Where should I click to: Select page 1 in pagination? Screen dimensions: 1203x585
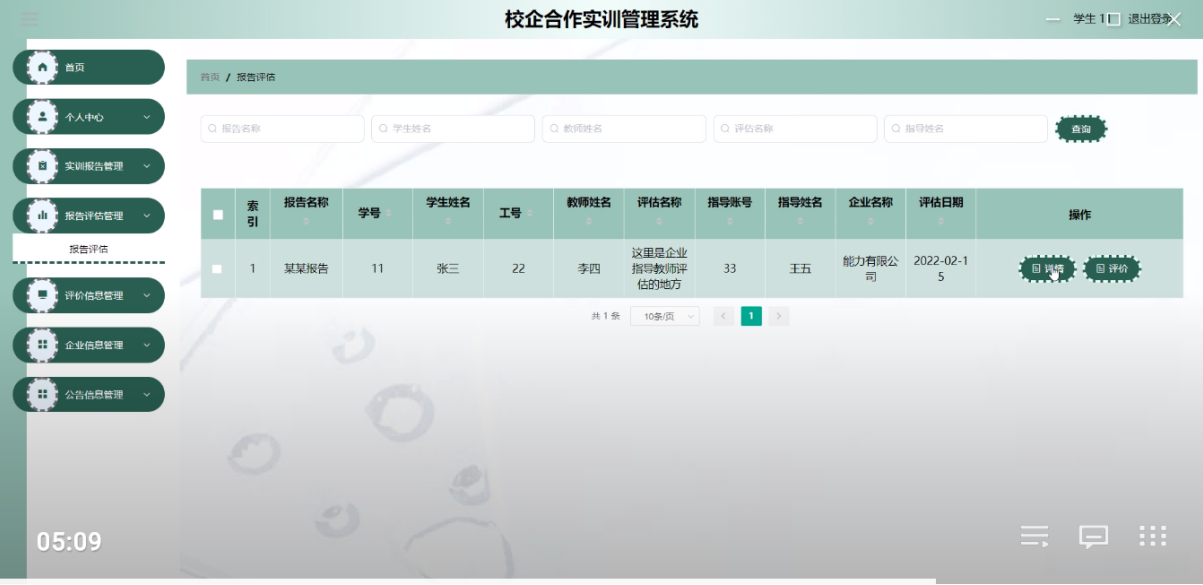click(751, 316)
